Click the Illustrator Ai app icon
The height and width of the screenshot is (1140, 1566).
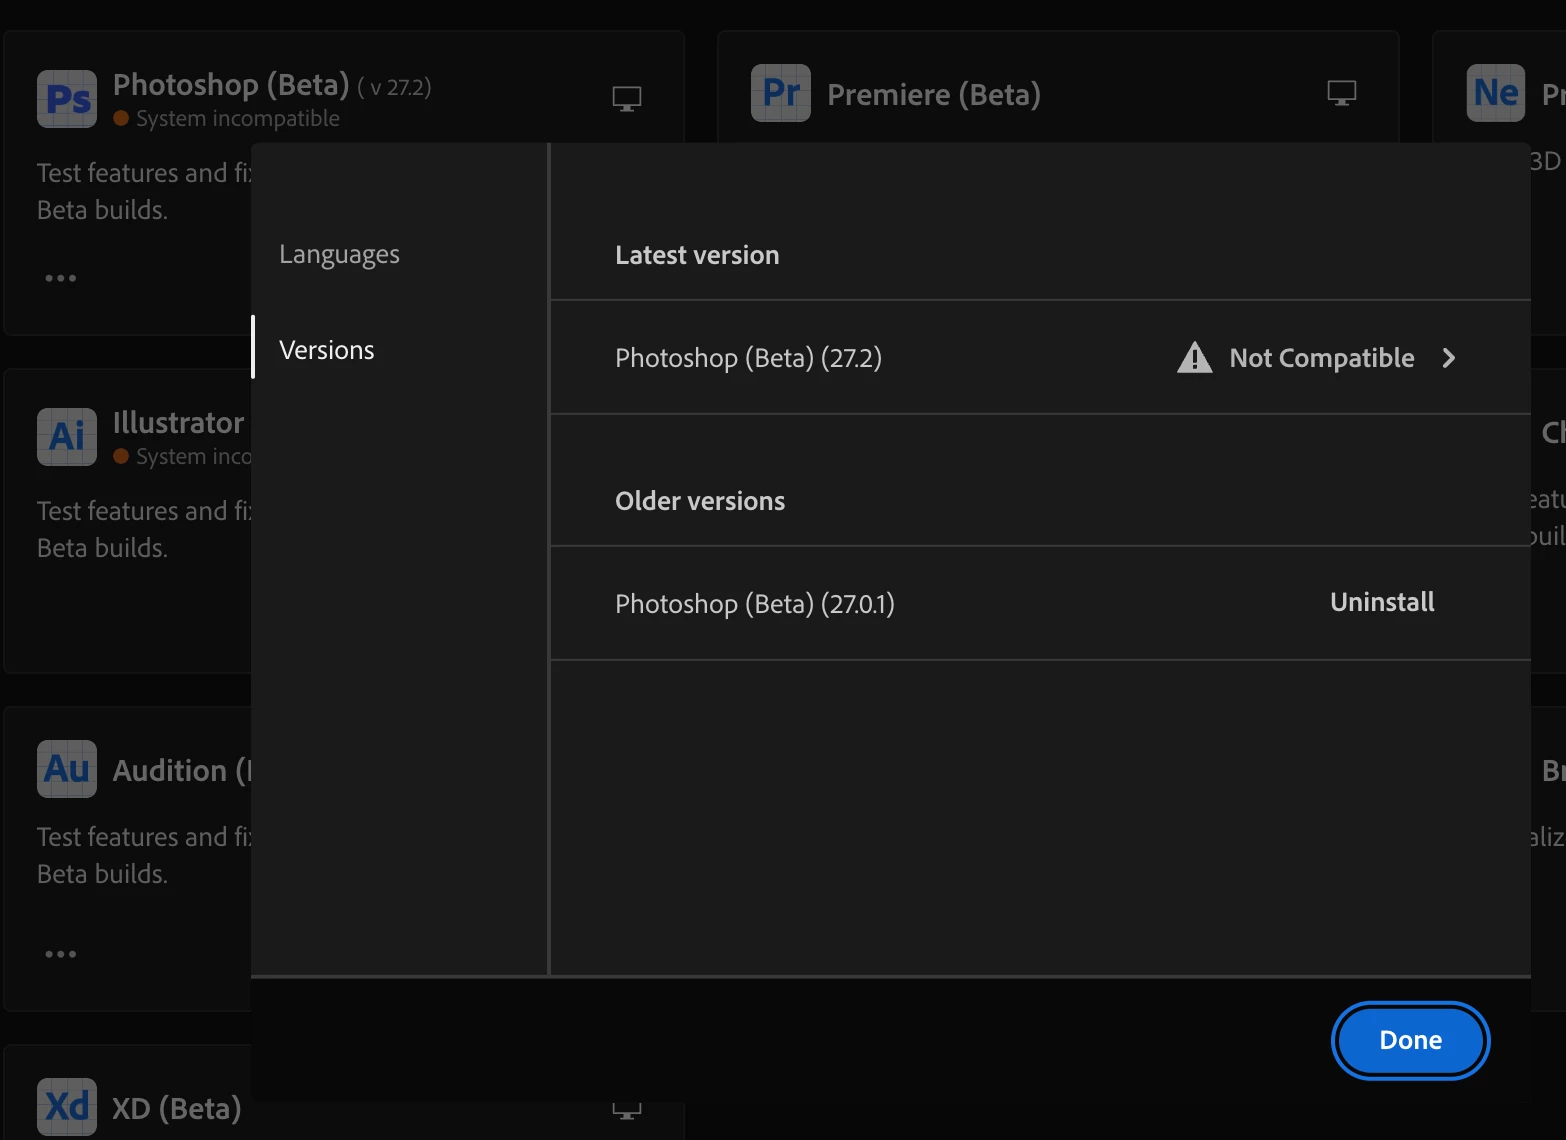point(67,436)
